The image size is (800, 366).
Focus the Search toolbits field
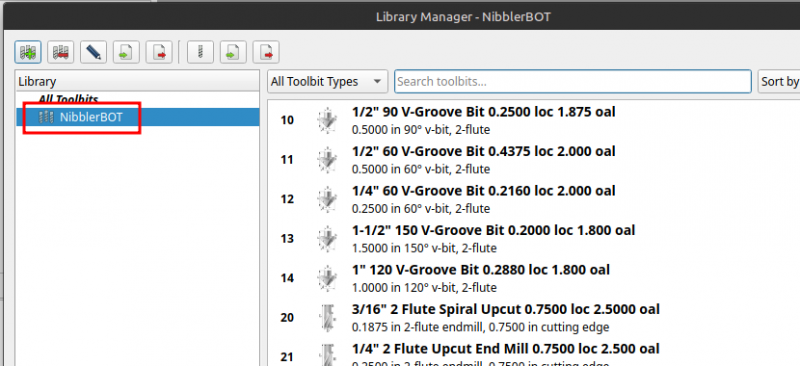(572, 82)
